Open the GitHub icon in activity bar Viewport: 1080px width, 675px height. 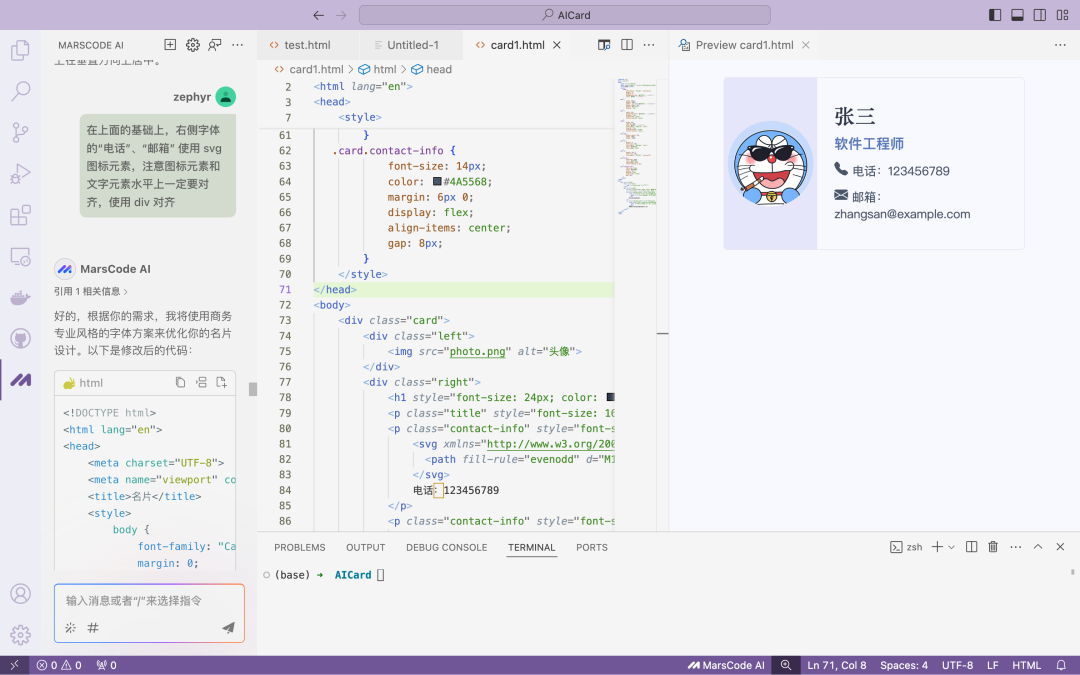click(20, 339)
